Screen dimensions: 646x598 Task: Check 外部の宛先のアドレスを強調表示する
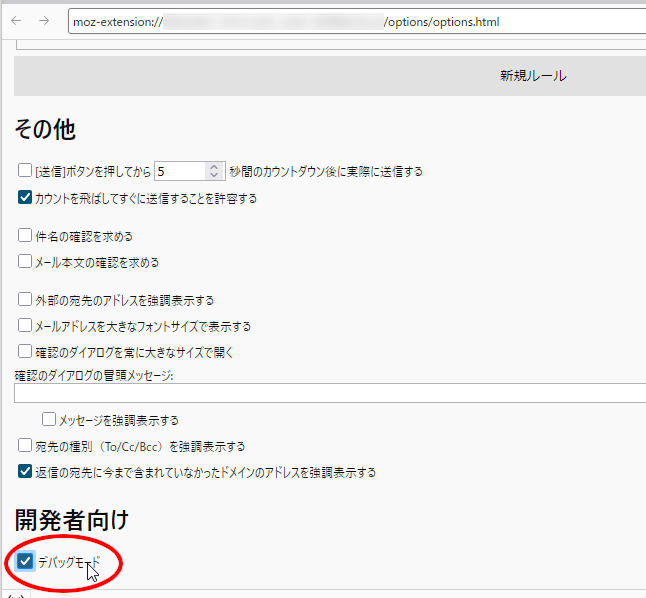pos(25,299)
